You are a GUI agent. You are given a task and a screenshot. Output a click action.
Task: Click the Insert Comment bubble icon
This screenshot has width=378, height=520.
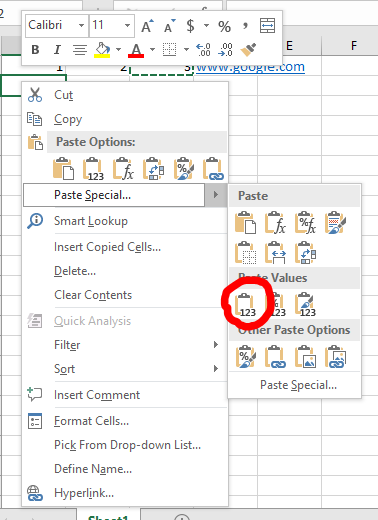35,394
